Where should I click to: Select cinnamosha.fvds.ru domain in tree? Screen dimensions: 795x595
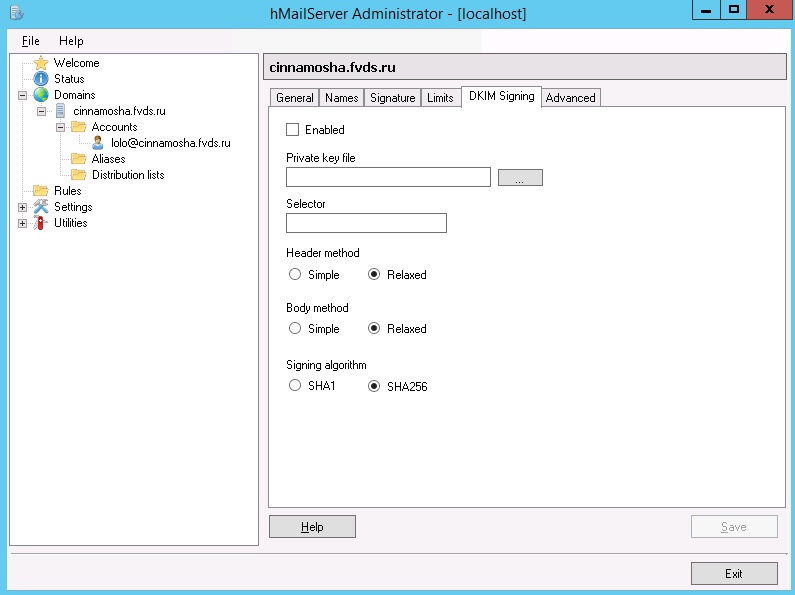click(119, 111)
